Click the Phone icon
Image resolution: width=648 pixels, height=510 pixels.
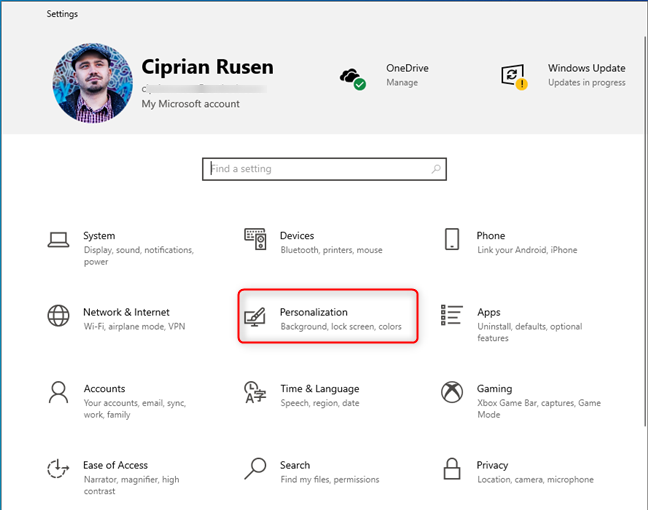point(452,239)
